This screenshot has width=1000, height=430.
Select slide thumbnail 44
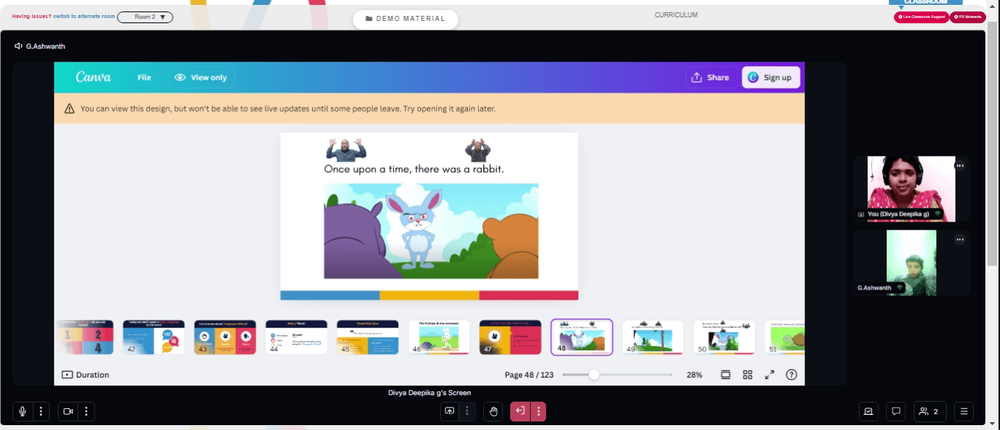[297, 337]
